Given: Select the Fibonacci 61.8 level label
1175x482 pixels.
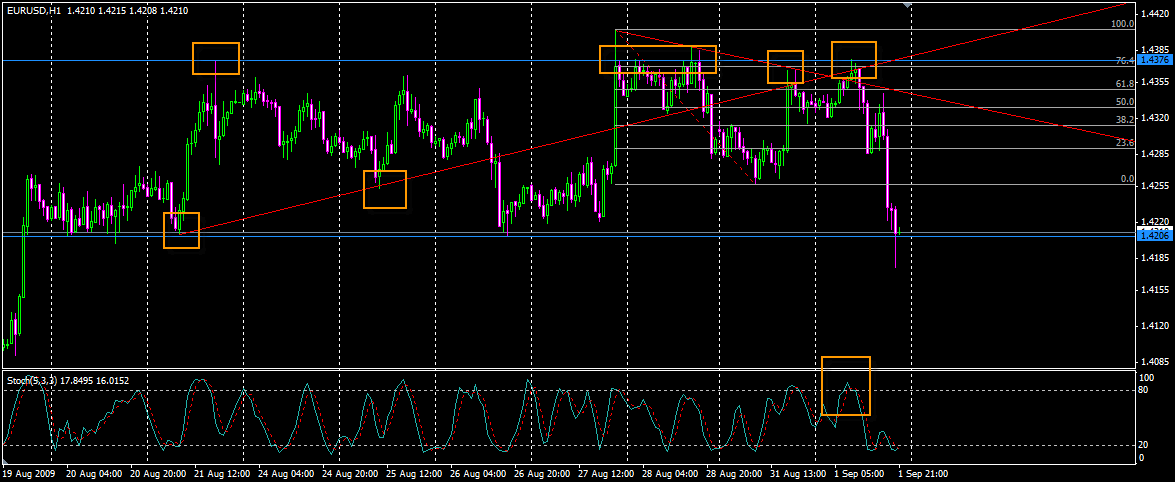Looking at the screenshot, I should coord(1124,84).
